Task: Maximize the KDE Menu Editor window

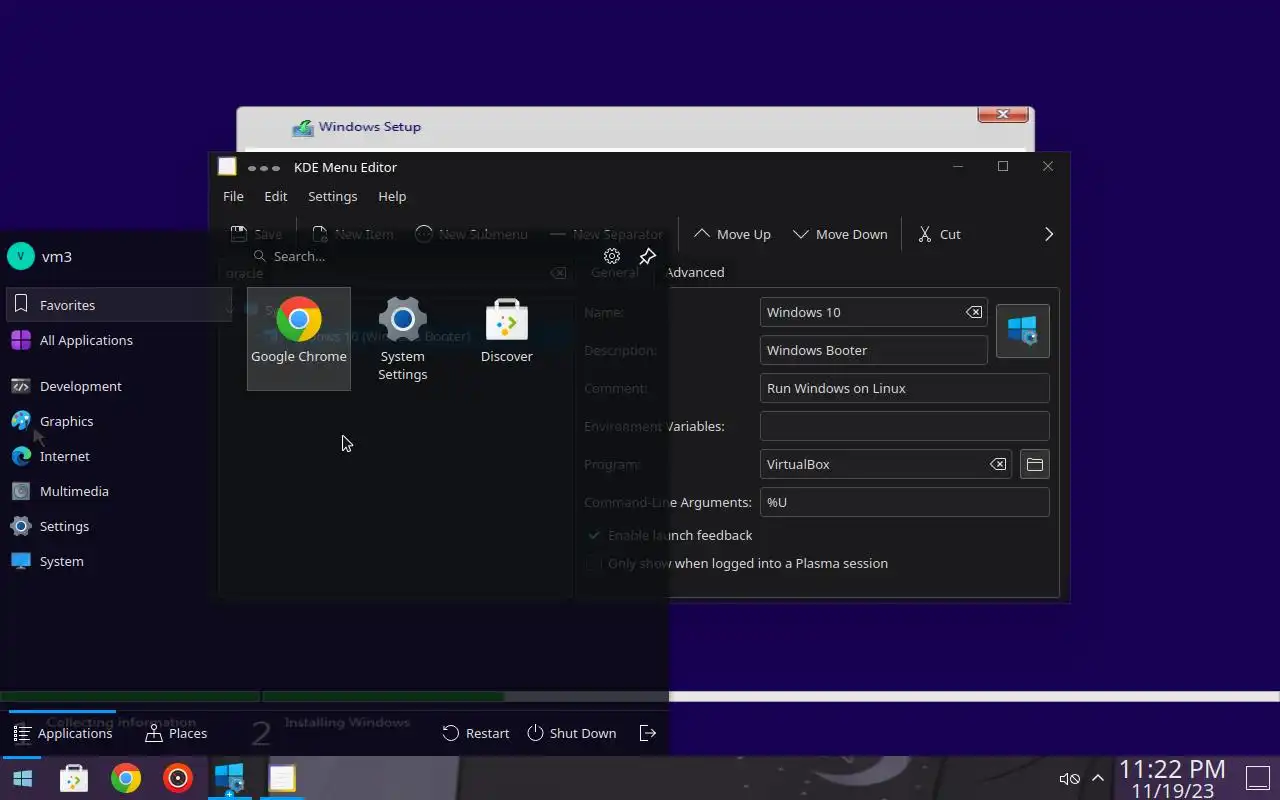Action: pos(1003,166)
